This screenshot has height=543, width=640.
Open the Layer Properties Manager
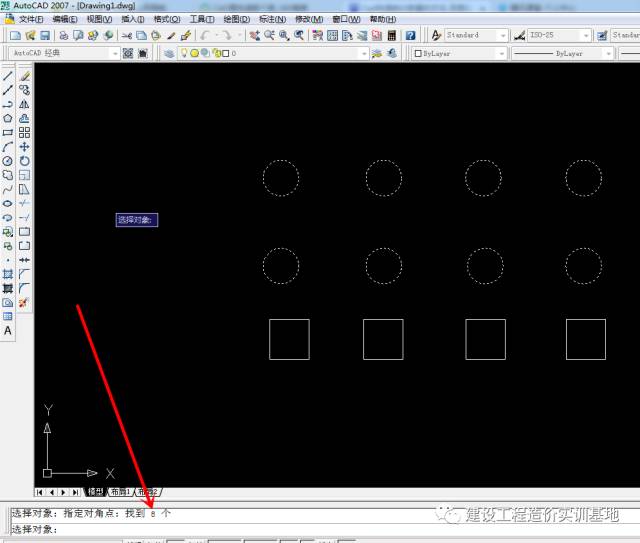tap(169, 54)
